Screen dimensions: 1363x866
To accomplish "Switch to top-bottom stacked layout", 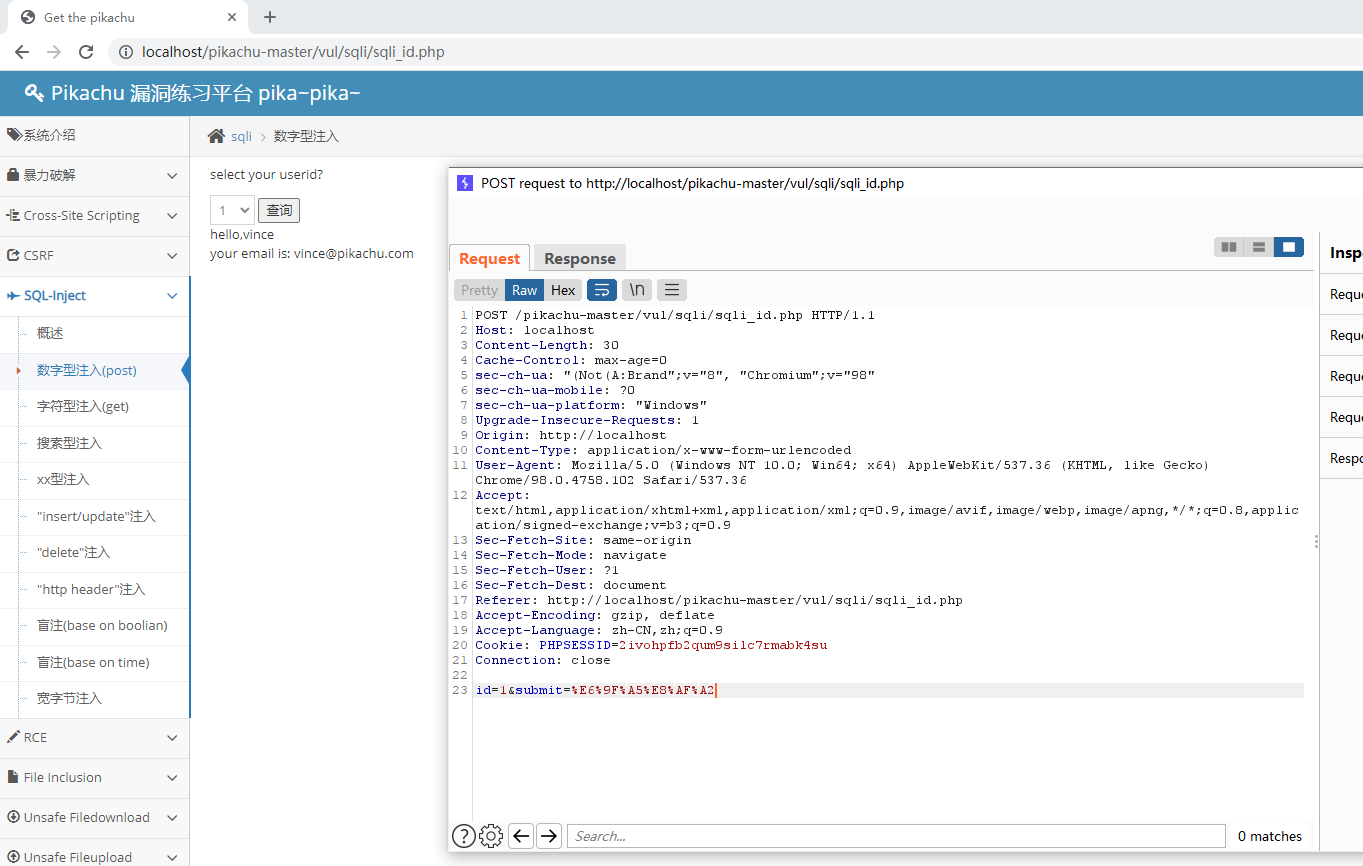I will click(1259, 247).
